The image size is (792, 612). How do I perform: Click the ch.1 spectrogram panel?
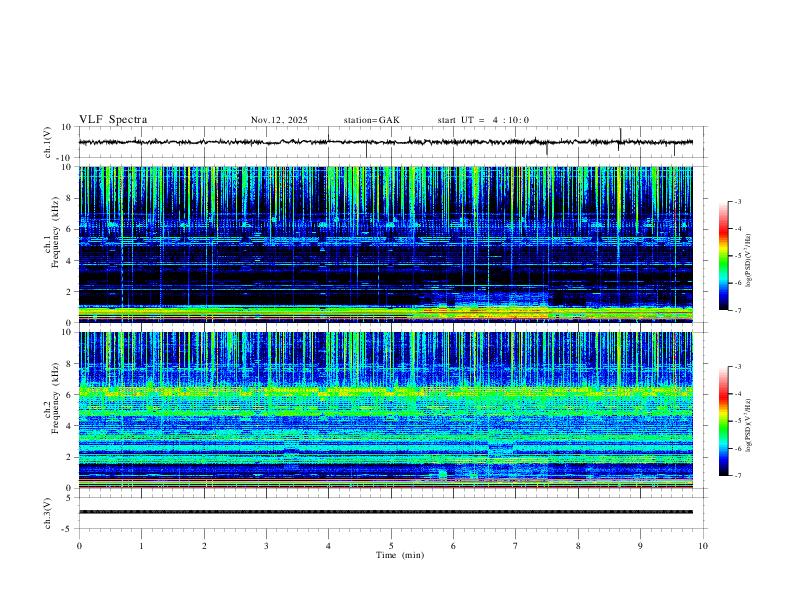click(386, 244)
